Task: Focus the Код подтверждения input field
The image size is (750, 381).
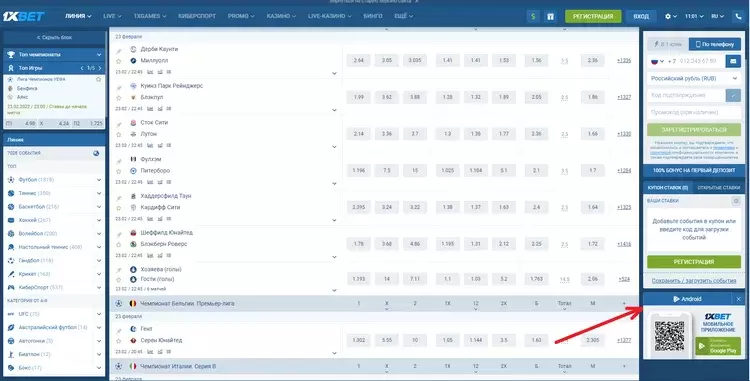Action: pos(686,95)
